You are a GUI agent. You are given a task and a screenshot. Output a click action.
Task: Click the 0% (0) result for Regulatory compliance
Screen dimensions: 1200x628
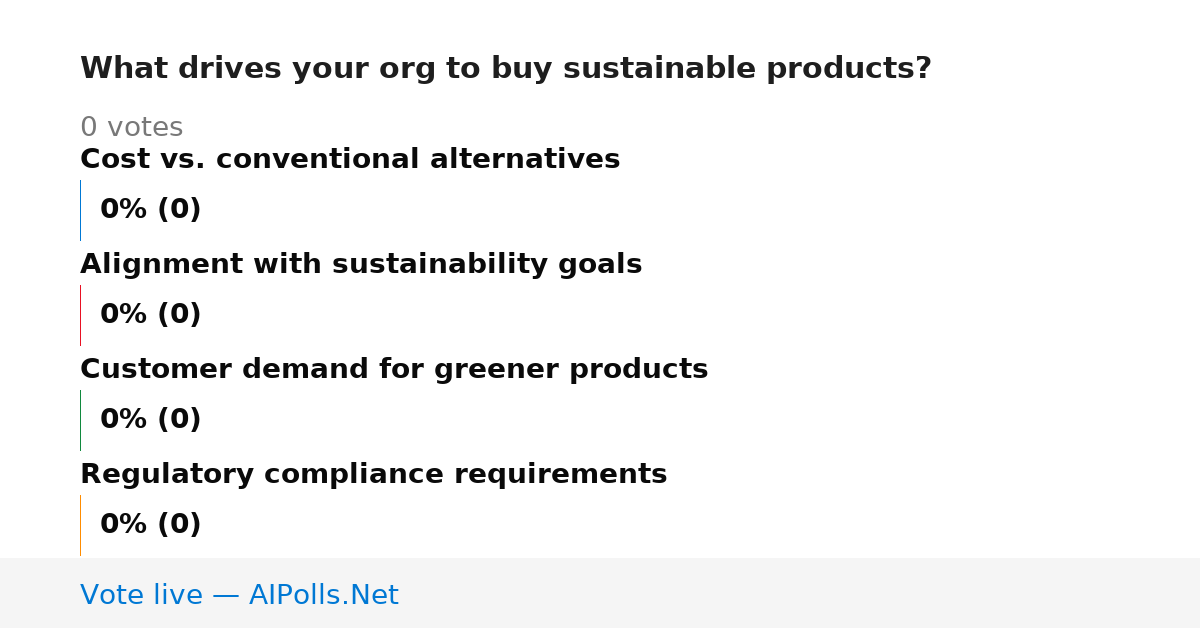point(151,525)
